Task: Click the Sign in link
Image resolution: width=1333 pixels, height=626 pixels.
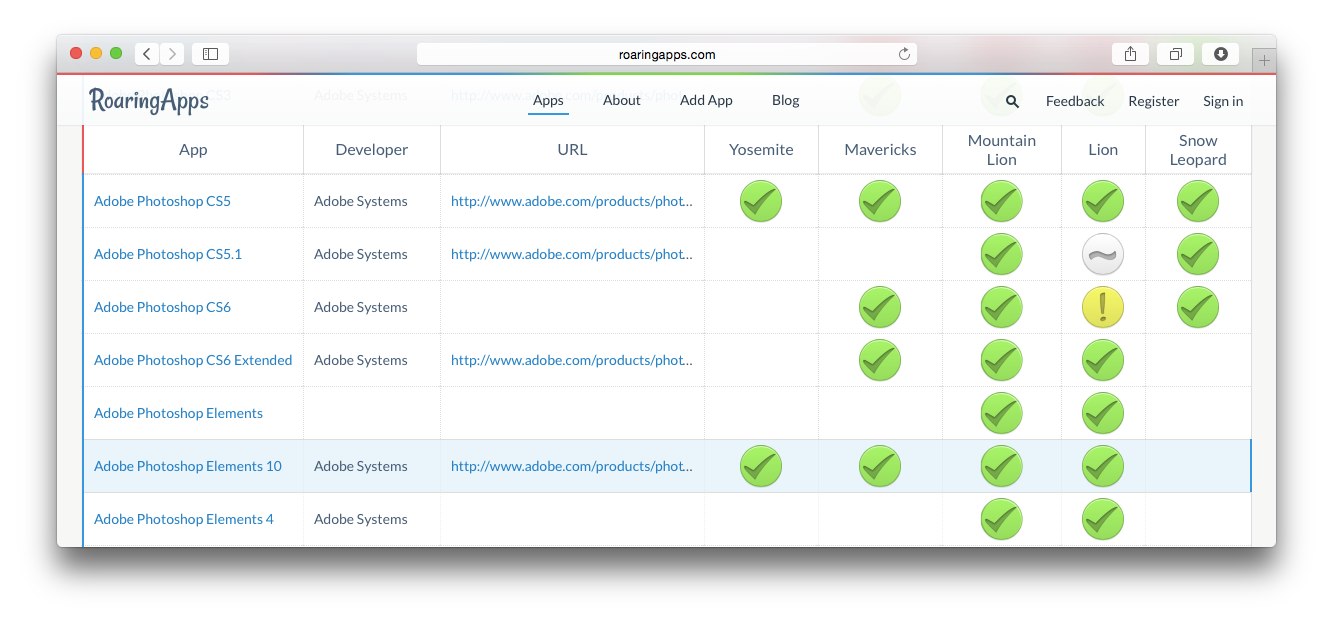Action: [x=1223, y=101]
